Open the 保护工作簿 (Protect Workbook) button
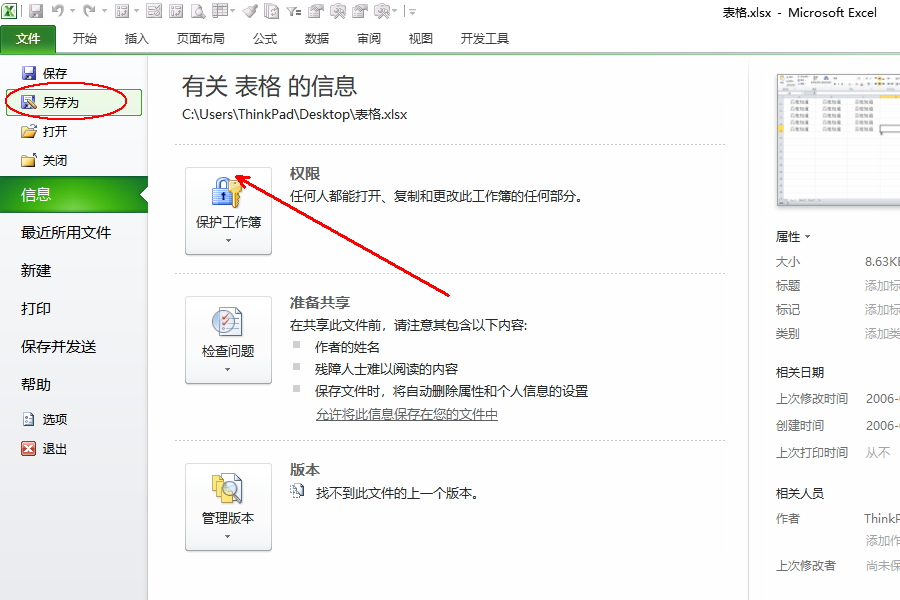Image resolution: width=900 pixels, height=600 pixels. point(228,205)
